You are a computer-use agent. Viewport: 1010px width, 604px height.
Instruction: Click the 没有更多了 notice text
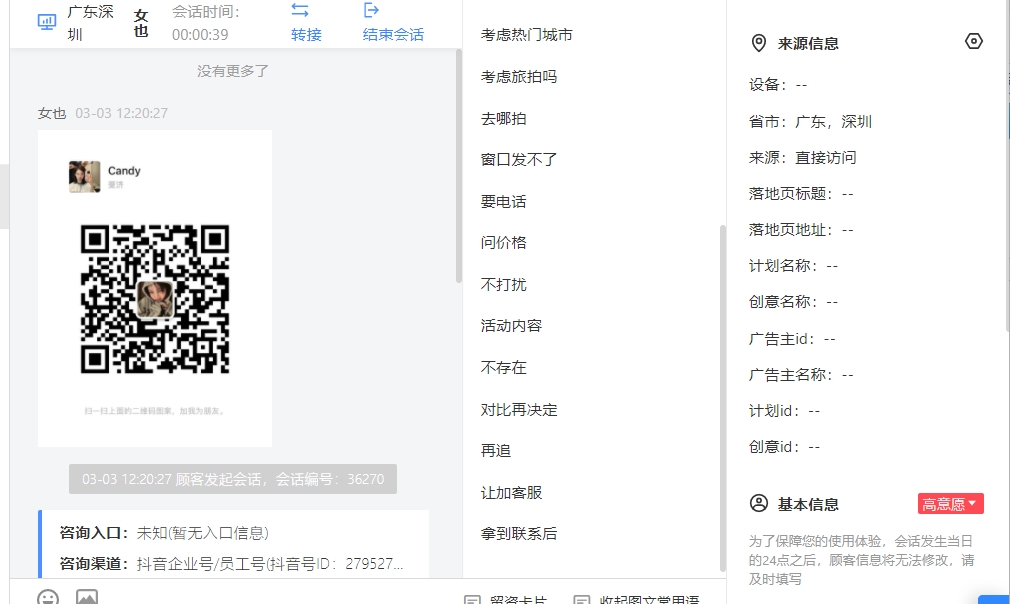click(x=233, y=71)
